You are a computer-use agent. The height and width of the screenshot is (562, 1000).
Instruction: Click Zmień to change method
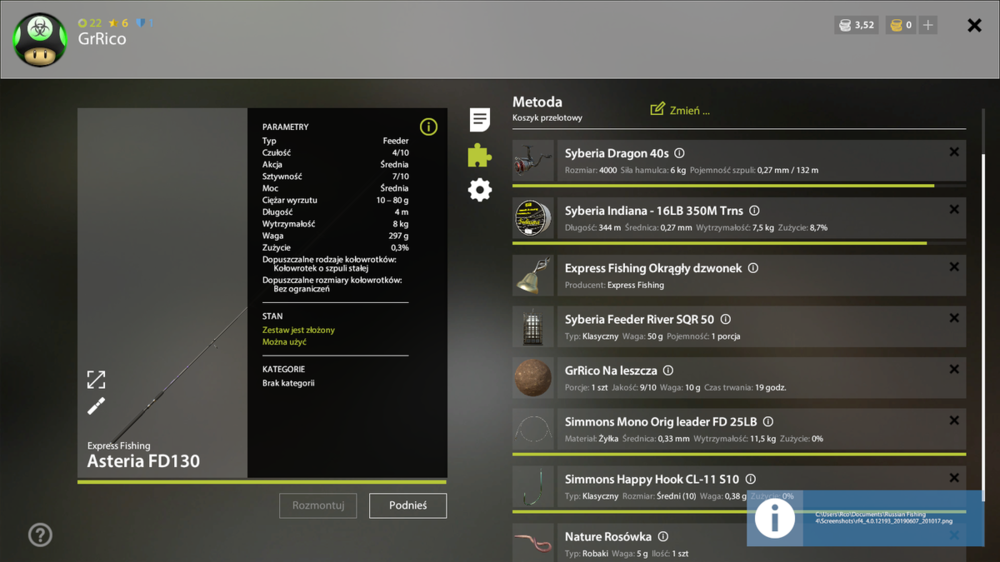click(x=680, y=110)
